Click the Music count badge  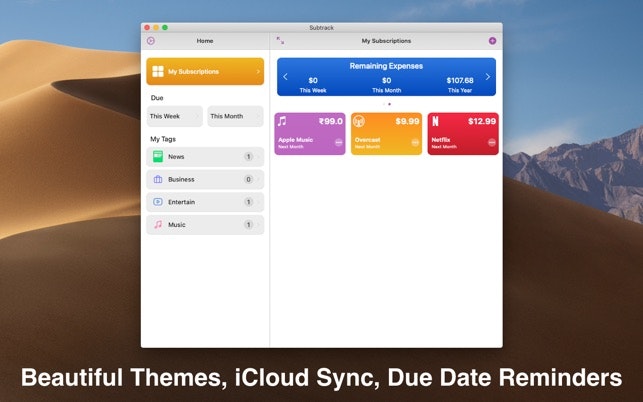click(x=248, y=224)
